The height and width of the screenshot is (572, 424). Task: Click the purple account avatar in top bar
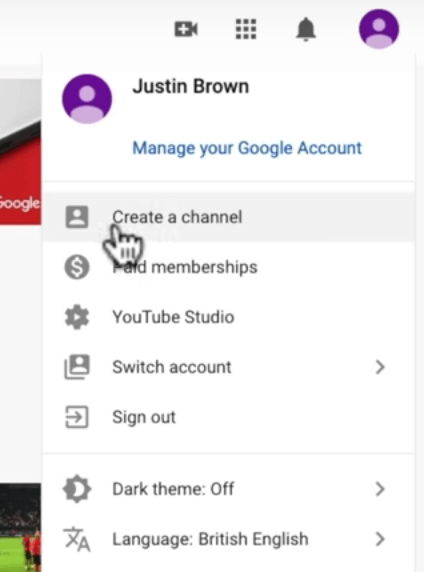coord(379,29)
